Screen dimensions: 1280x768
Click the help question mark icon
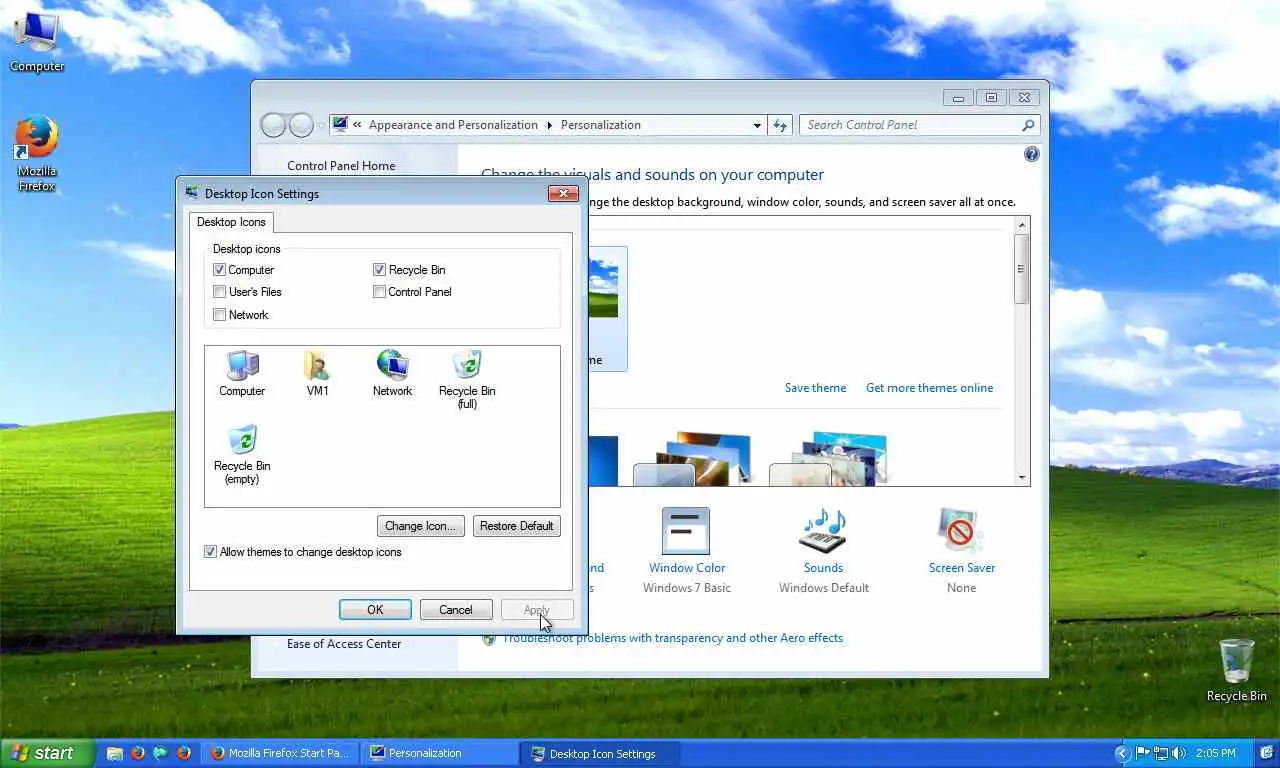(1032, 154)
